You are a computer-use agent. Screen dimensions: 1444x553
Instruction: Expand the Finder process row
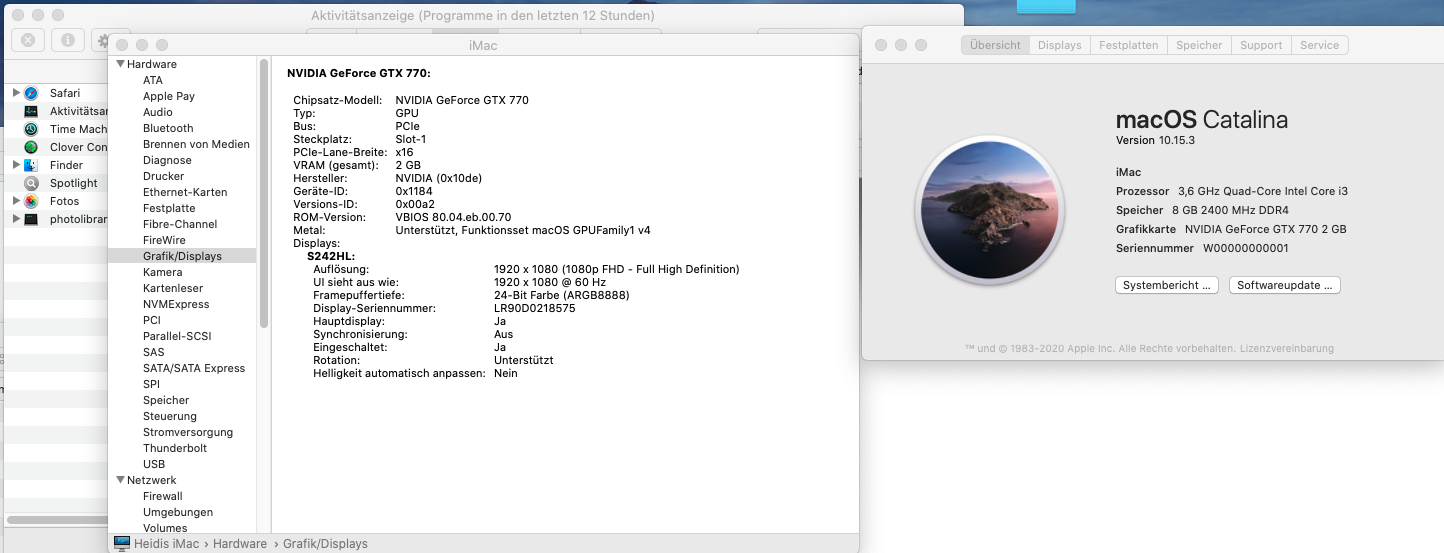[x=16, y=165]
